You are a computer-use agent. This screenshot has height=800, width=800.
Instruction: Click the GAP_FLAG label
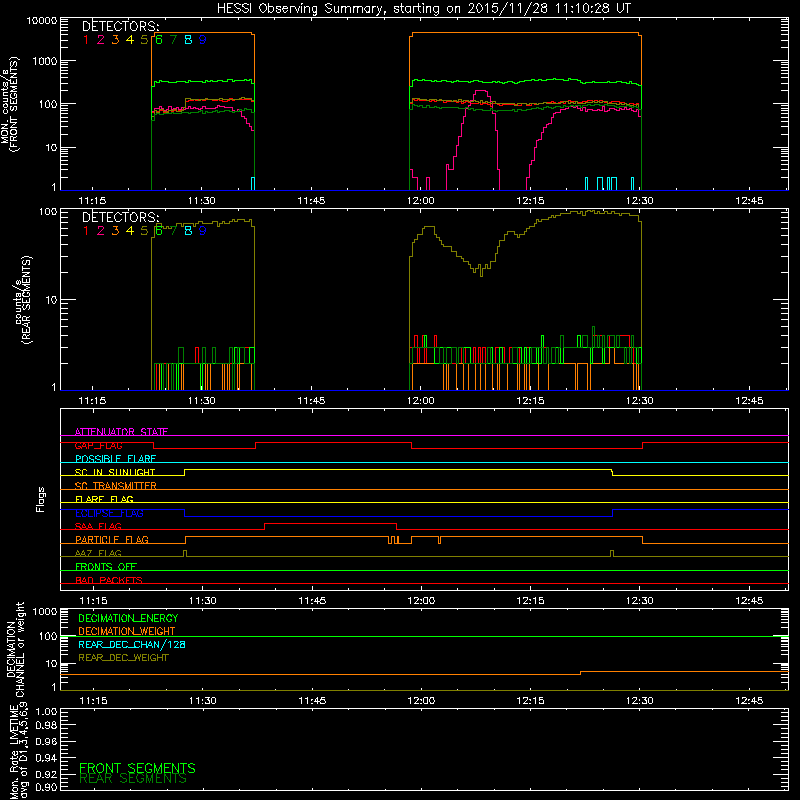(98, 445)
